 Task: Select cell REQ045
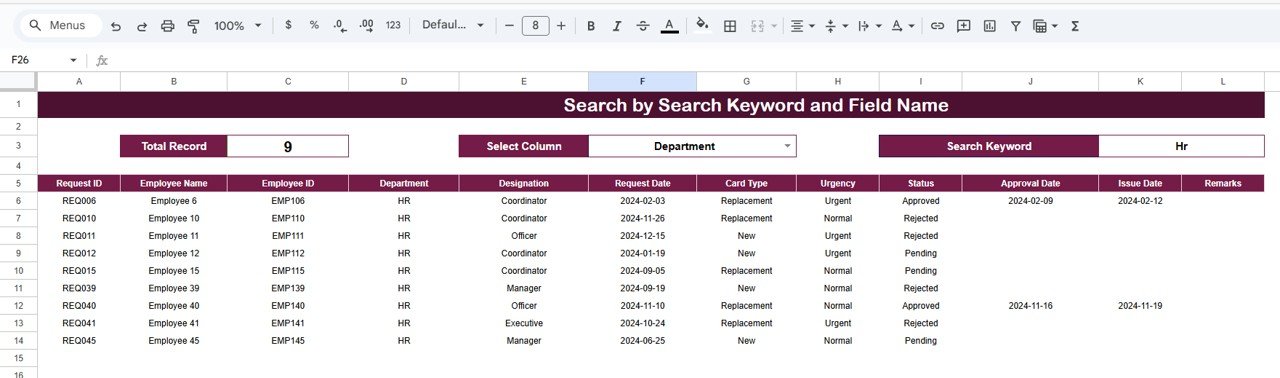[x=79, y=341]
